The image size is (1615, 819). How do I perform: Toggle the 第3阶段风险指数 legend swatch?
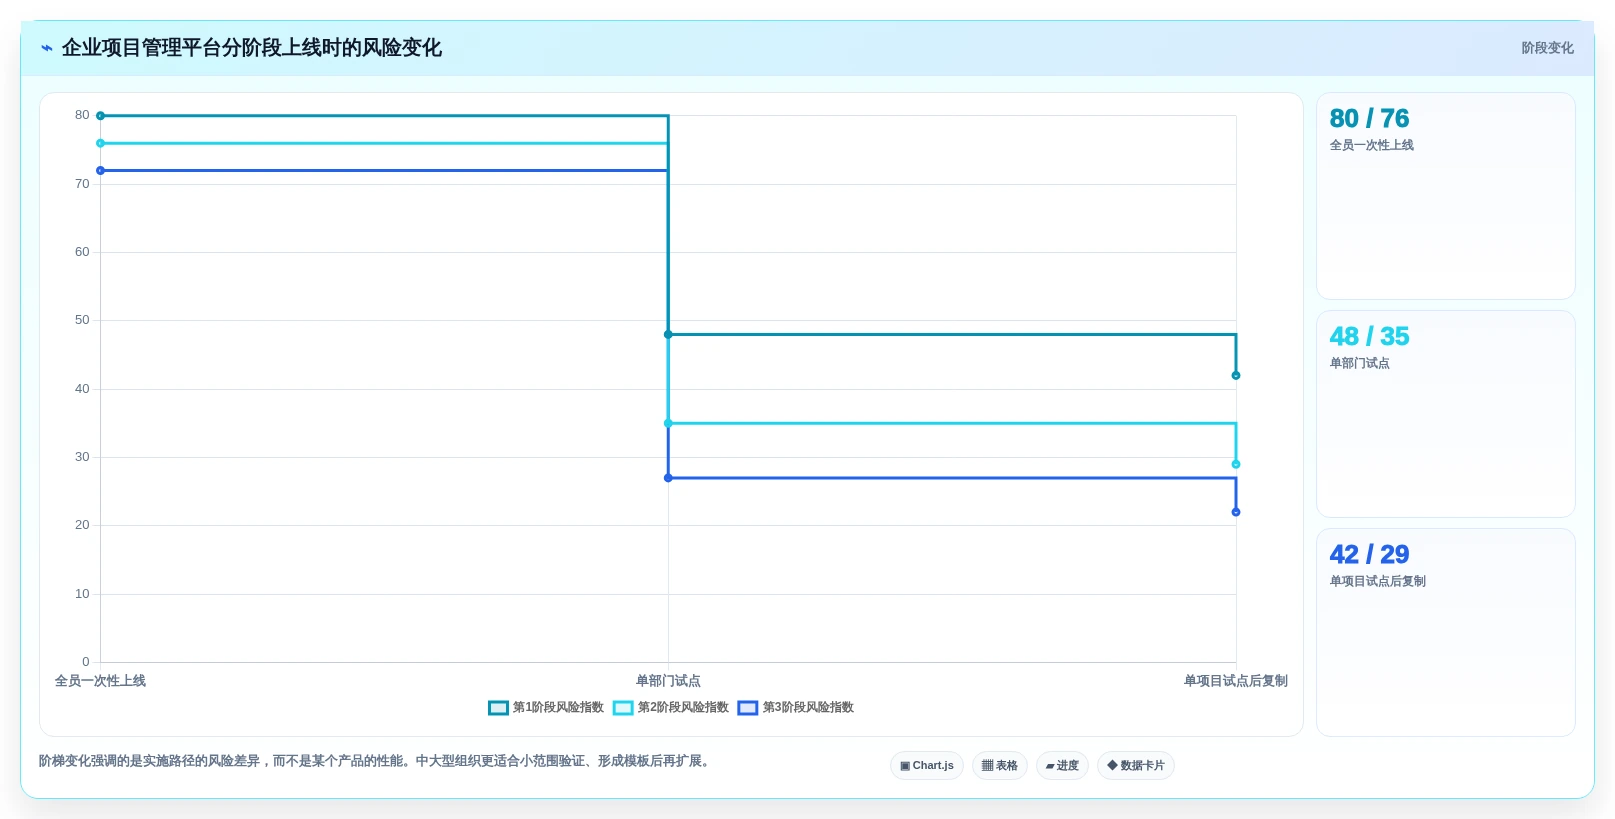[748, 708]
